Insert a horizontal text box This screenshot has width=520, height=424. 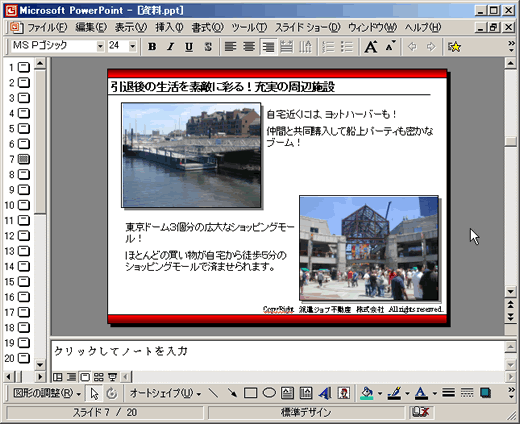pos(287,393)
